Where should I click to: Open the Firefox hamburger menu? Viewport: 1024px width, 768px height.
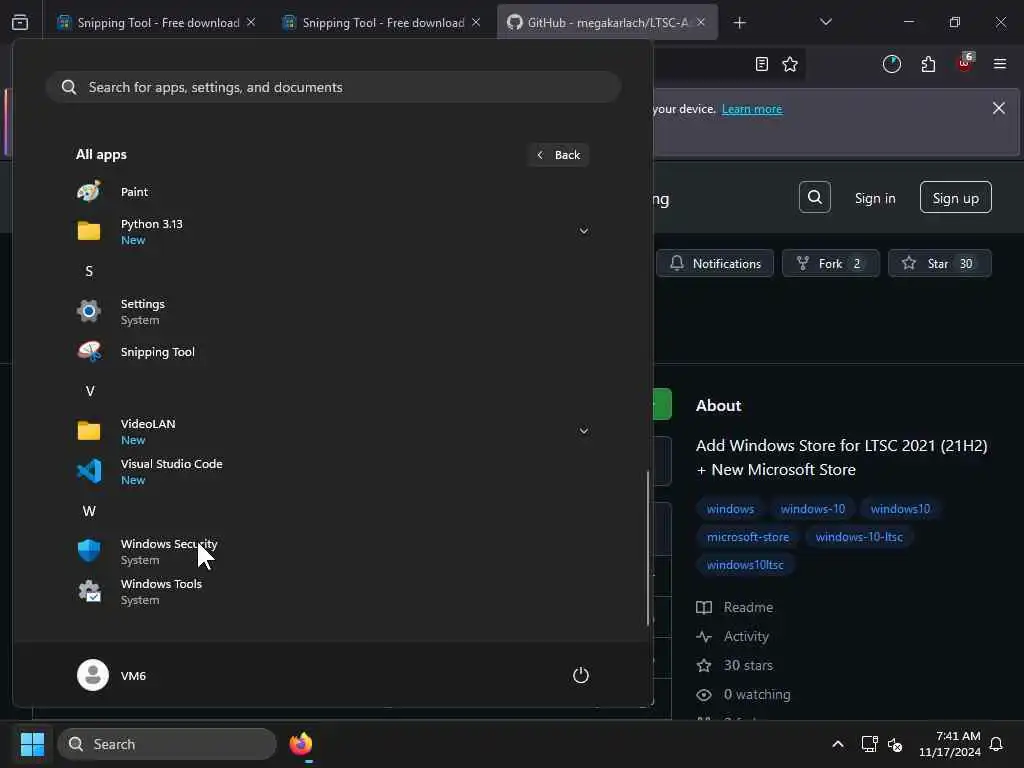pyautogui.click(x=1000, y=64)
